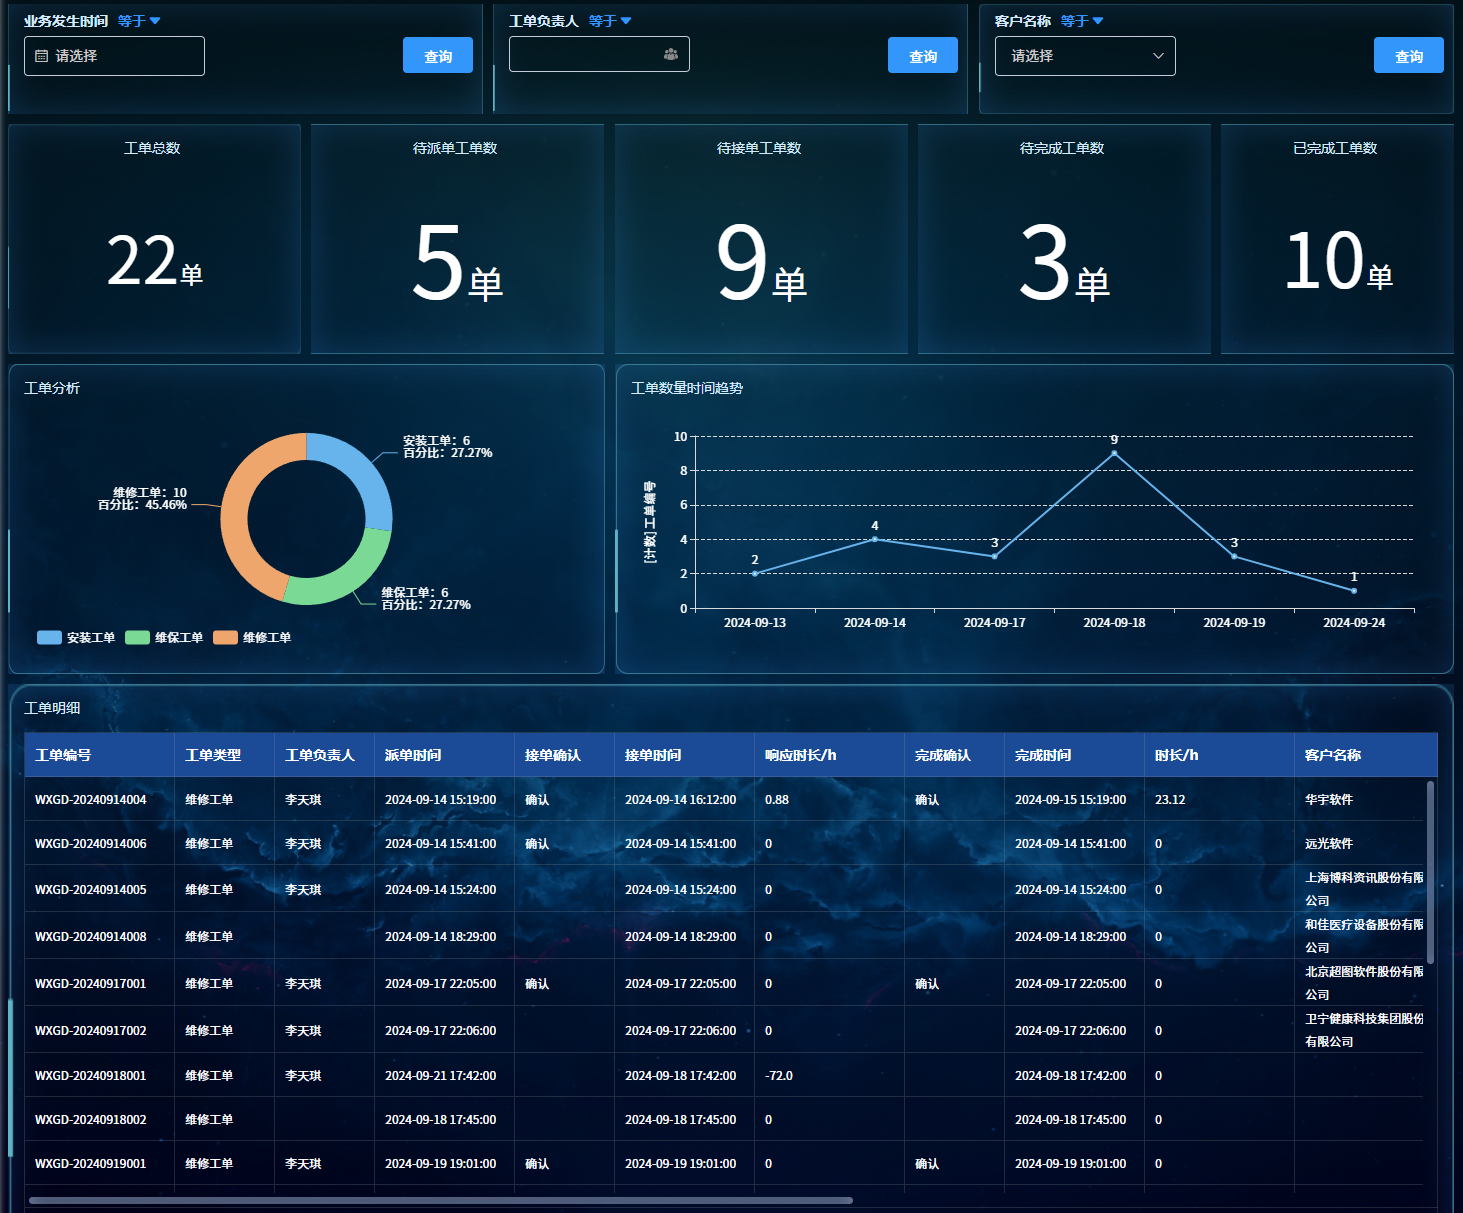The image size is (1463, 1213).
Task: Click the people icon in 工单负责人 field
Action: (670, 54)
